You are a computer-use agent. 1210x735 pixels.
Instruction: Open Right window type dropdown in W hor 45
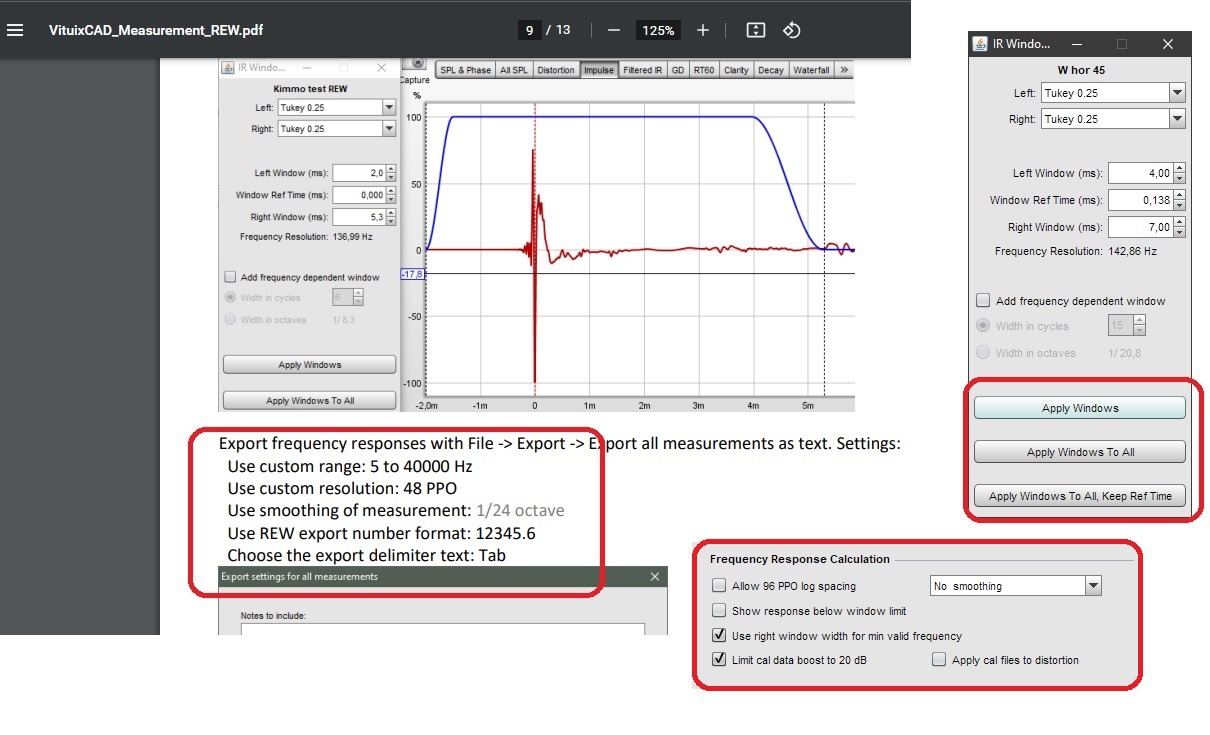pyautogui.click(x=1112, y=119)
